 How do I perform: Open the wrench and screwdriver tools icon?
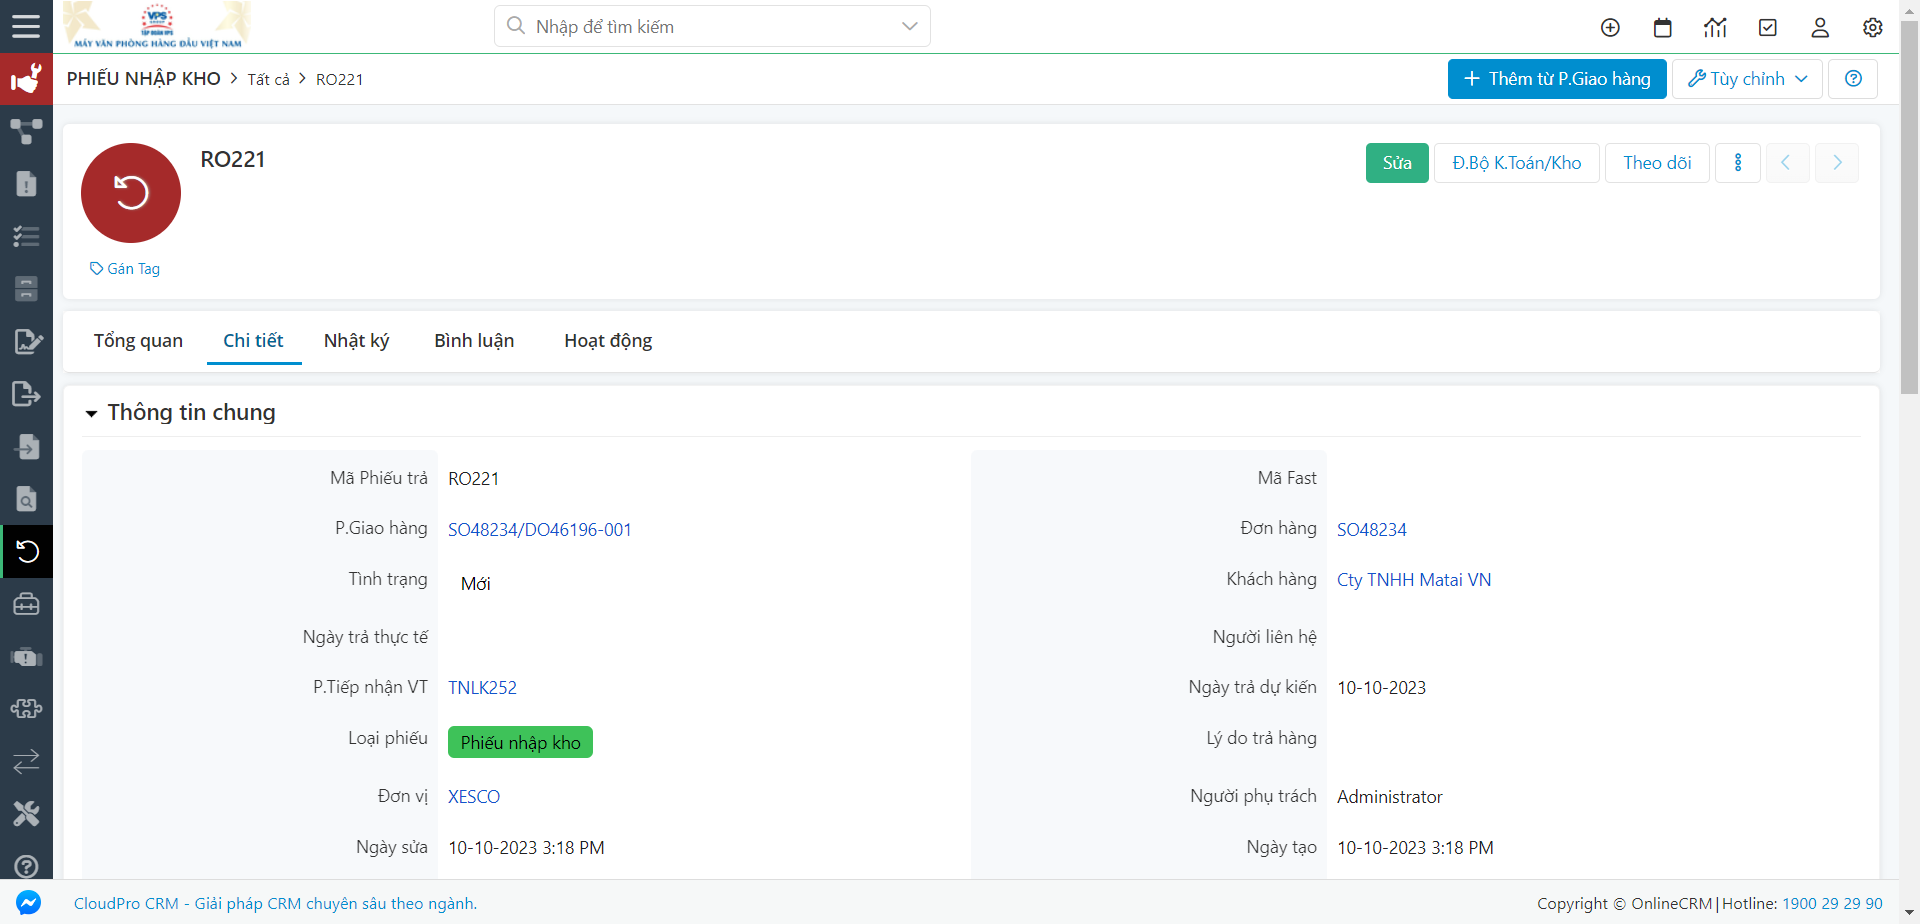[x=26, y=814]
